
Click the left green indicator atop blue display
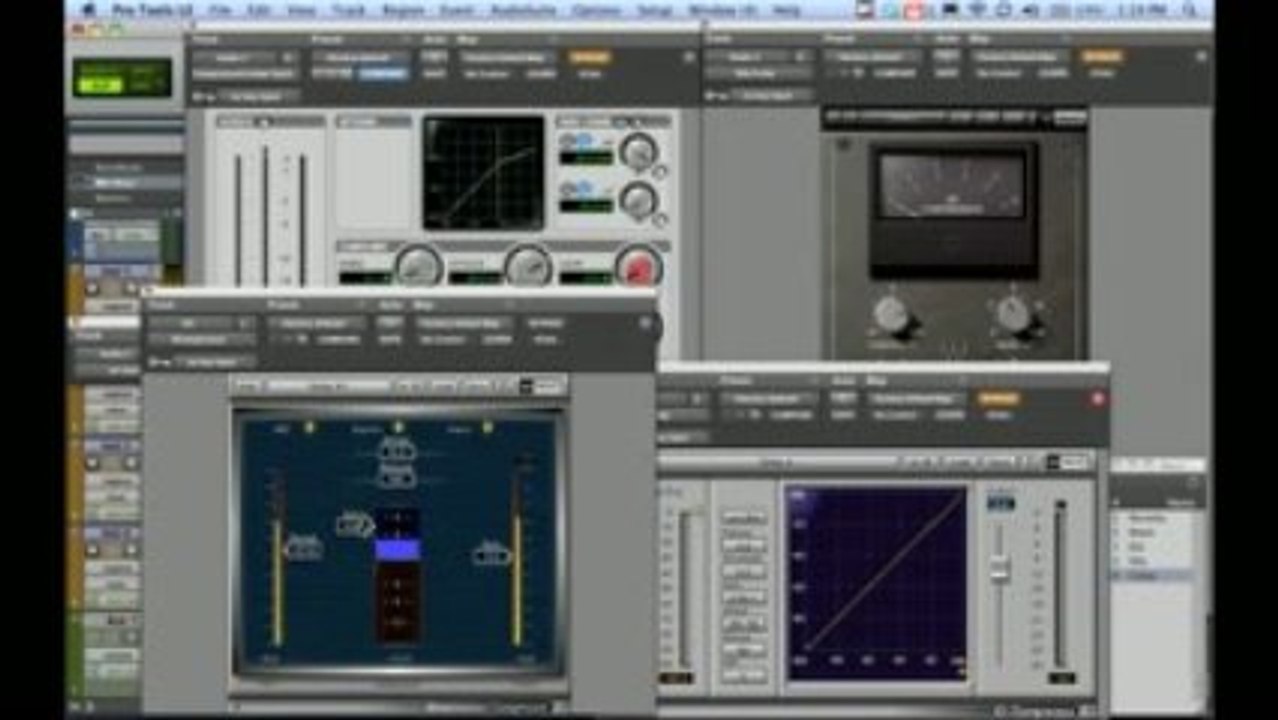309,427
